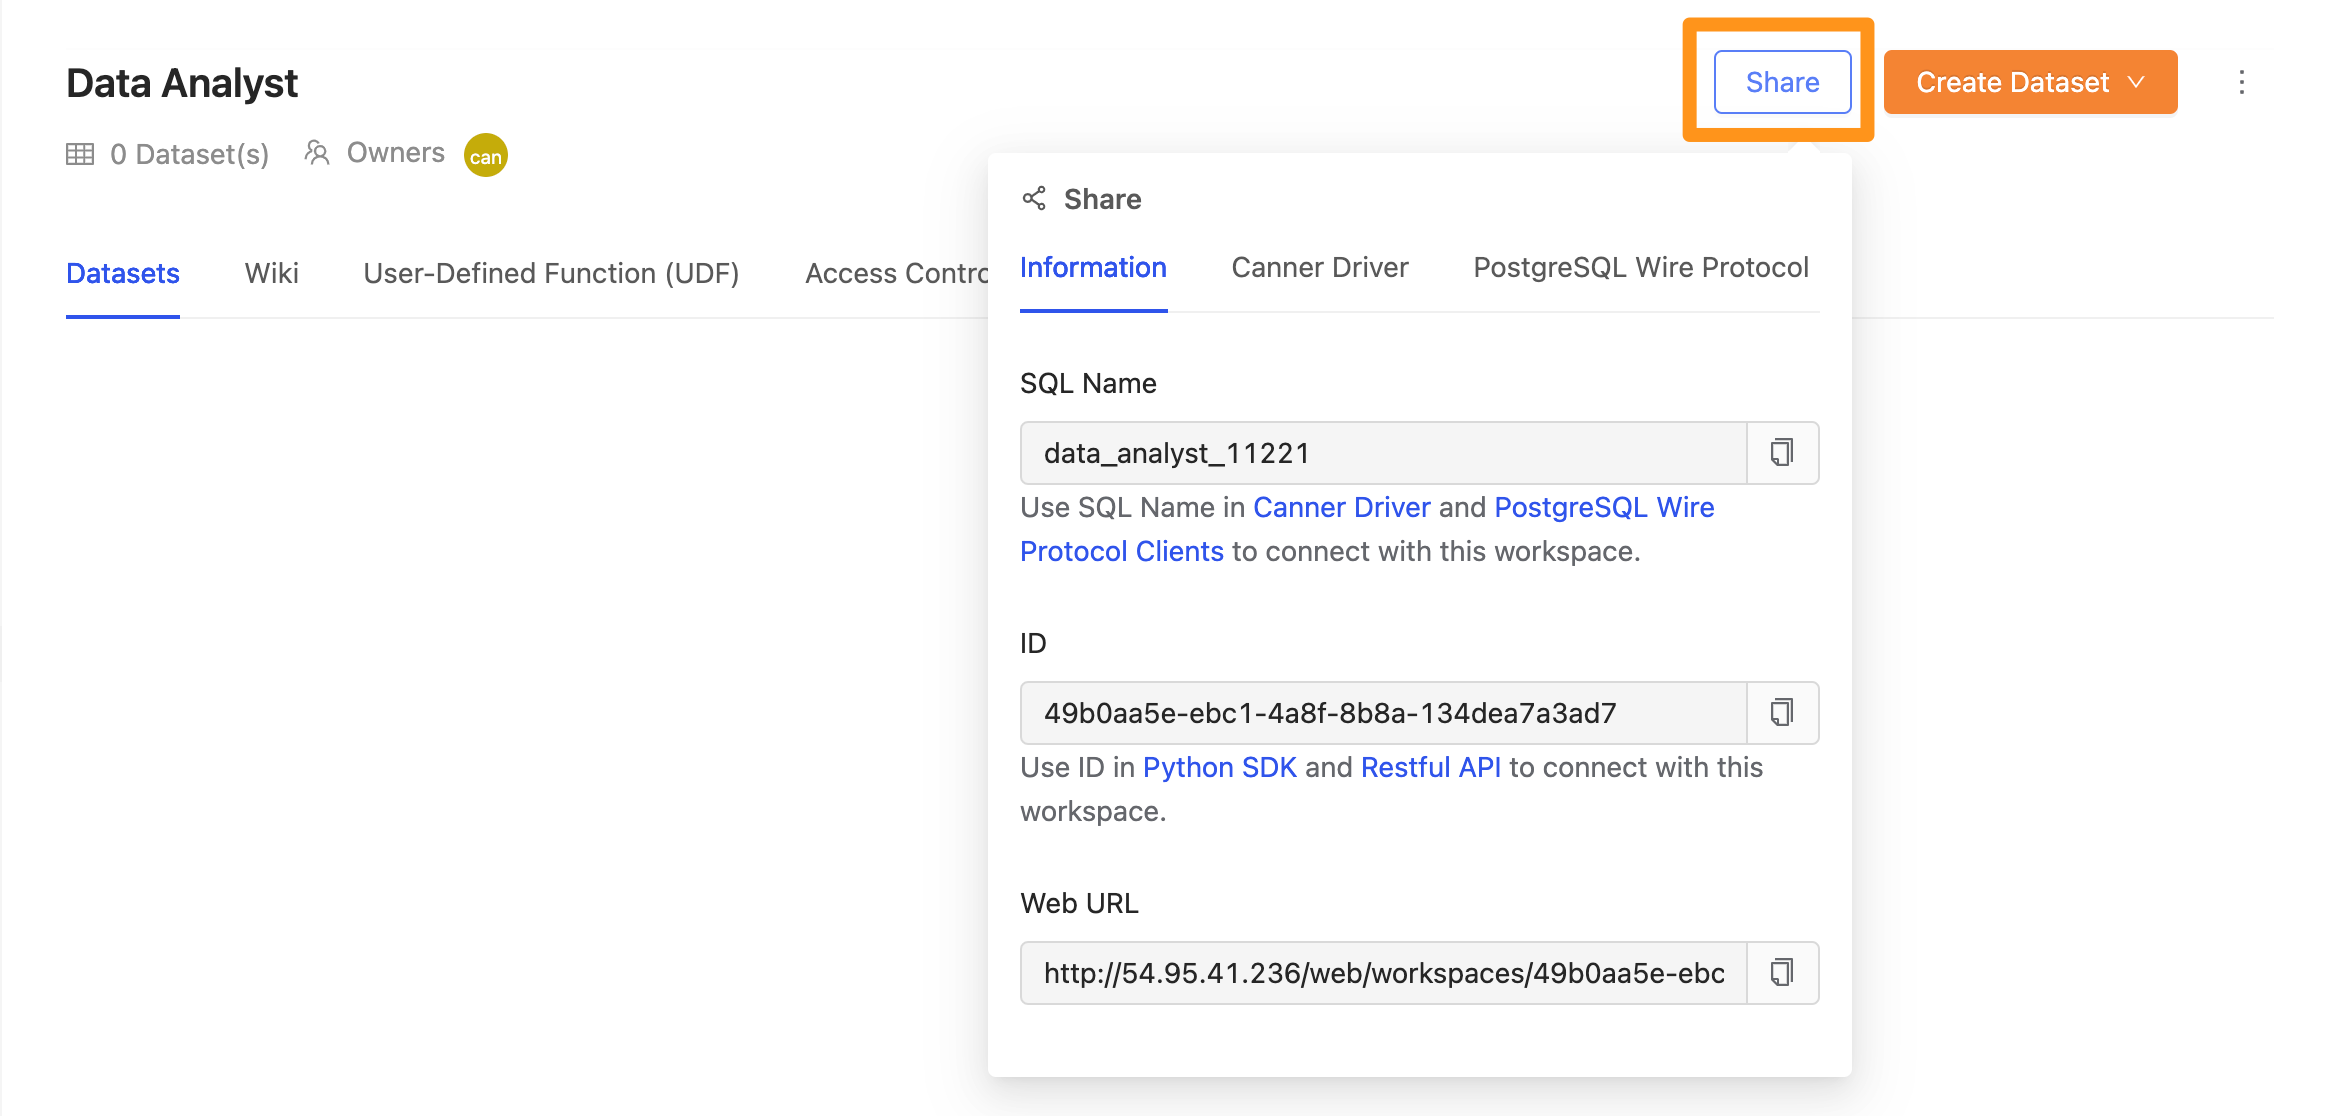Click the 'Data Analyst' workspace title
The height and width of the screenshot is (1116, 2338).
pyautogui.click(x=182, y=83)
